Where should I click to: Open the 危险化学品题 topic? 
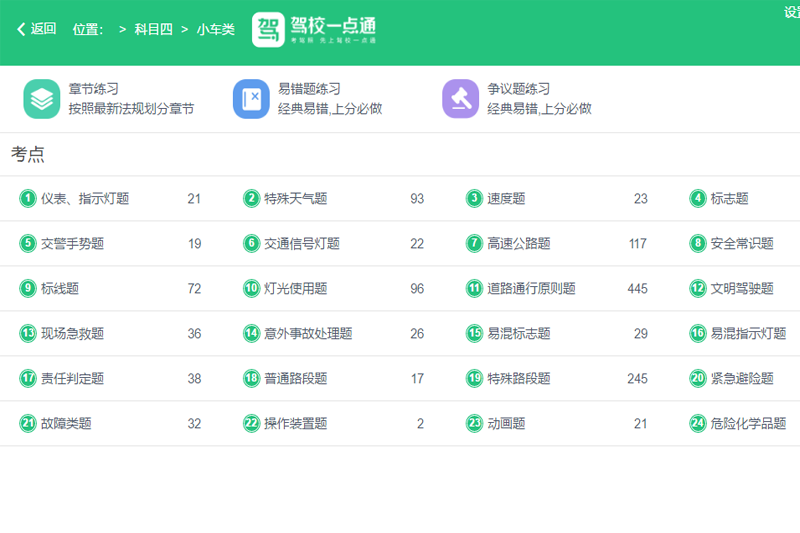pos(748,424)
